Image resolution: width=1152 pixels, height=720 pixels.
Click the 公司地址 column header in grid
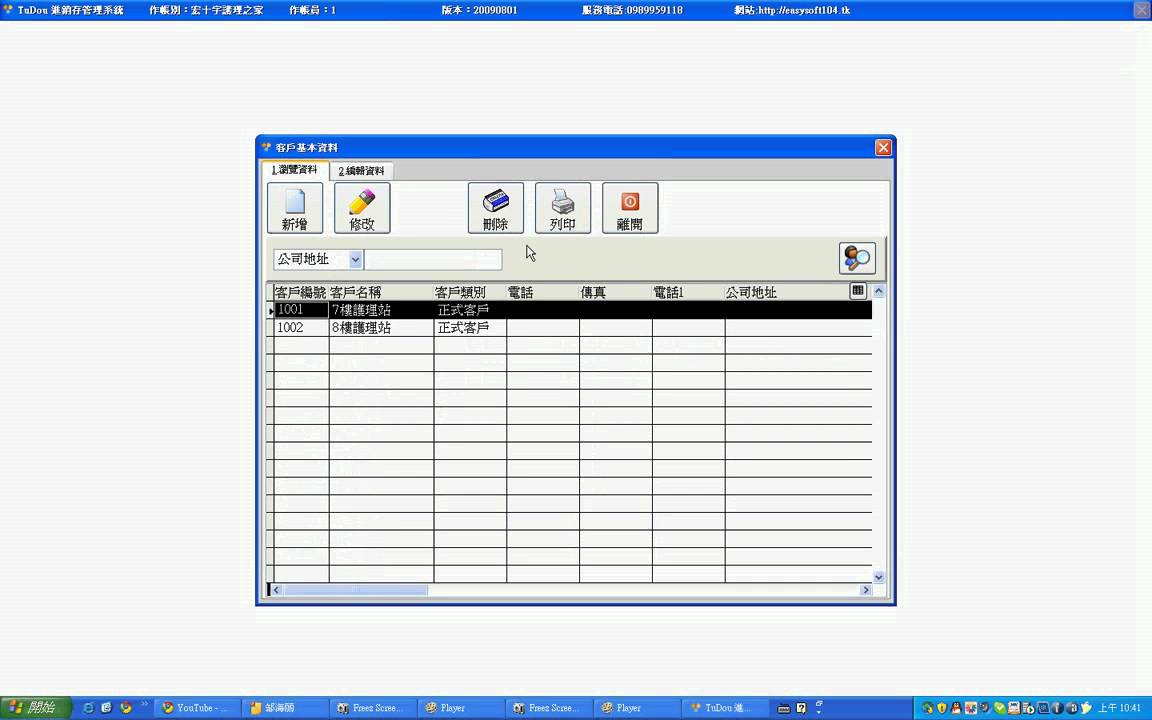pyautogui.click(x=786, y=292)
